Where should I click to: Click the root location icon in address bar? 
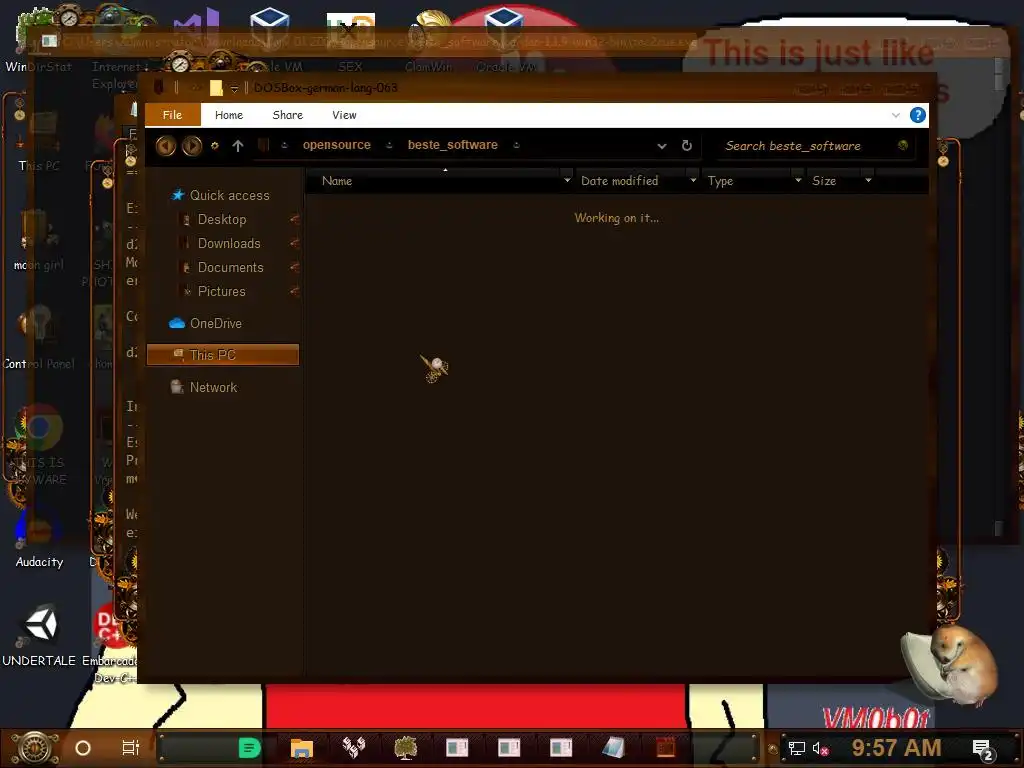pyautogui.click(x=263, y=145)
